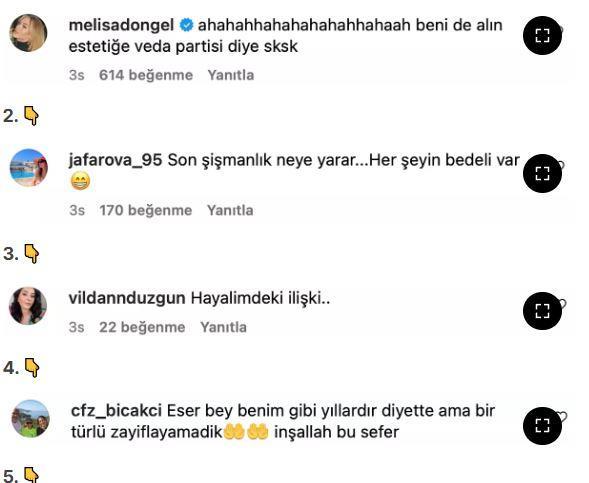The image size is (589, 483).
Task: View 22 beğenme likes list
Action: (x=142, y=327)
